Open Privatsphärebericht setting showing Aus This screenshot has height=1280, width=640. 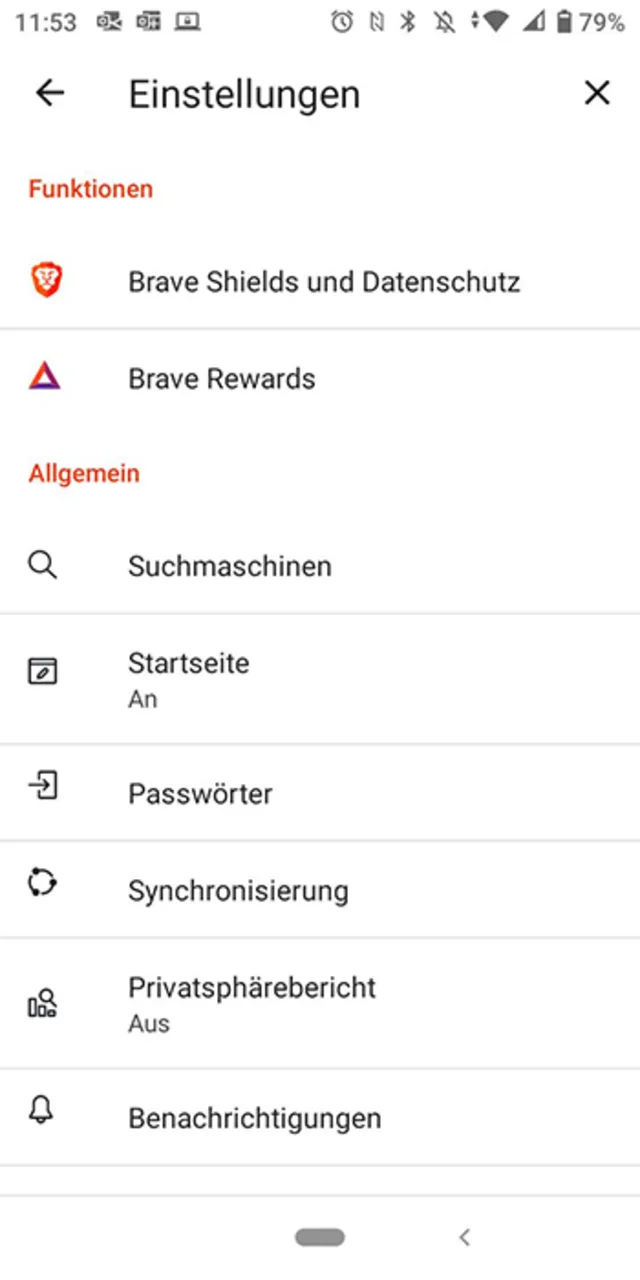(252, 1002)
